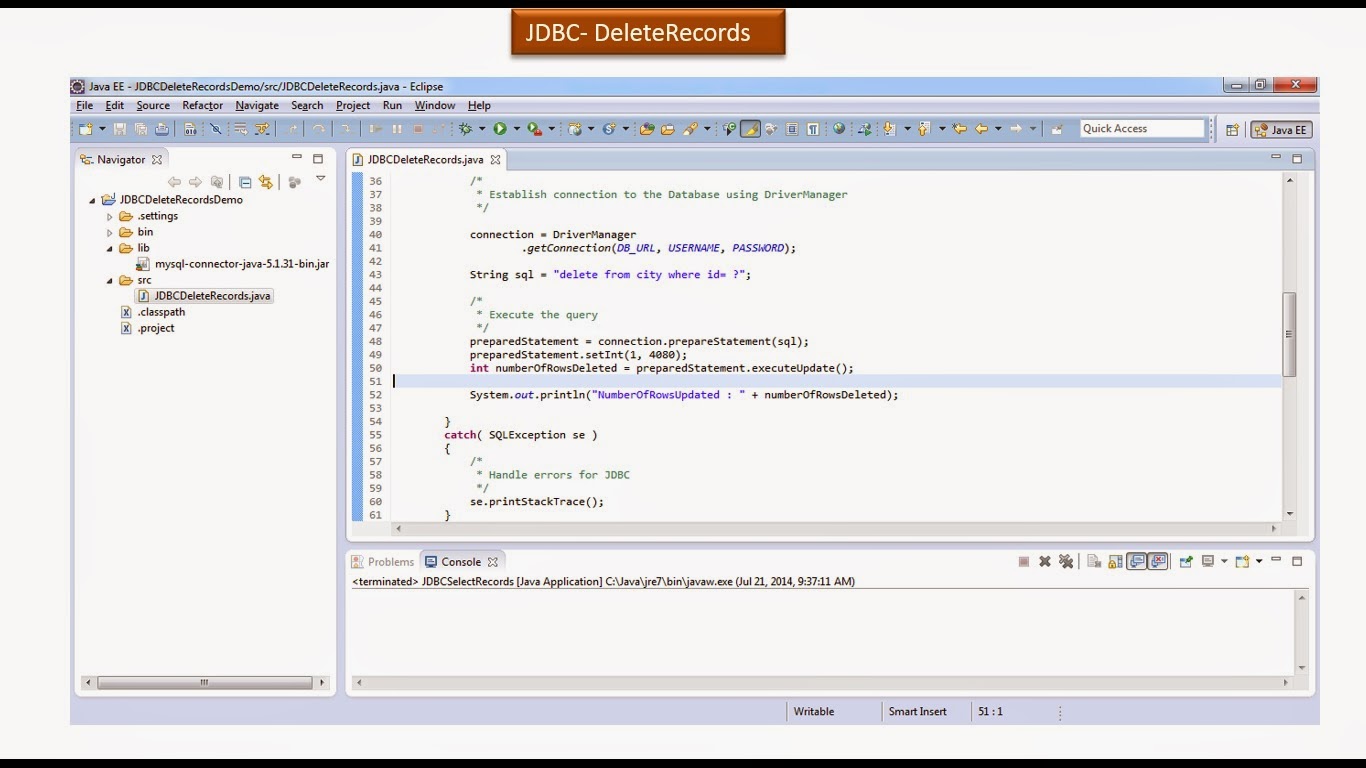Activate the Java EE perspective button
Image resolution: width=1366 pixels, height=768 pixels.
coord(1282,129)
